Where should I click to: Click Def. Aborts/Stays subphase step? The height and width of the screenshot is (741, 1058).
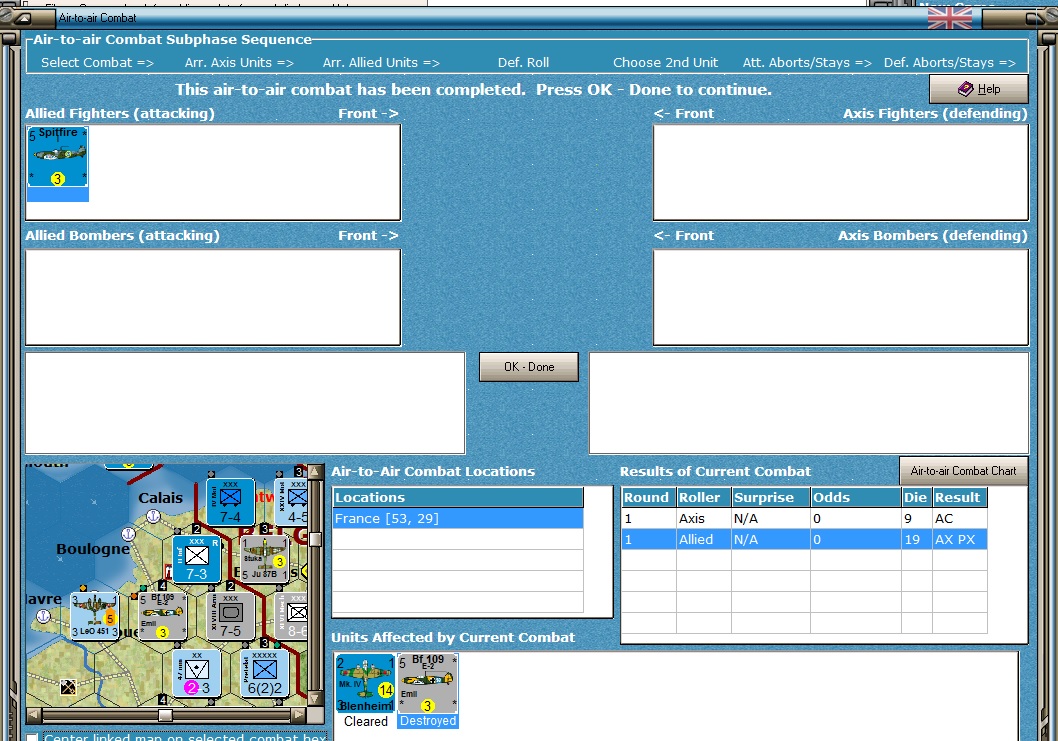pos(950,63)
